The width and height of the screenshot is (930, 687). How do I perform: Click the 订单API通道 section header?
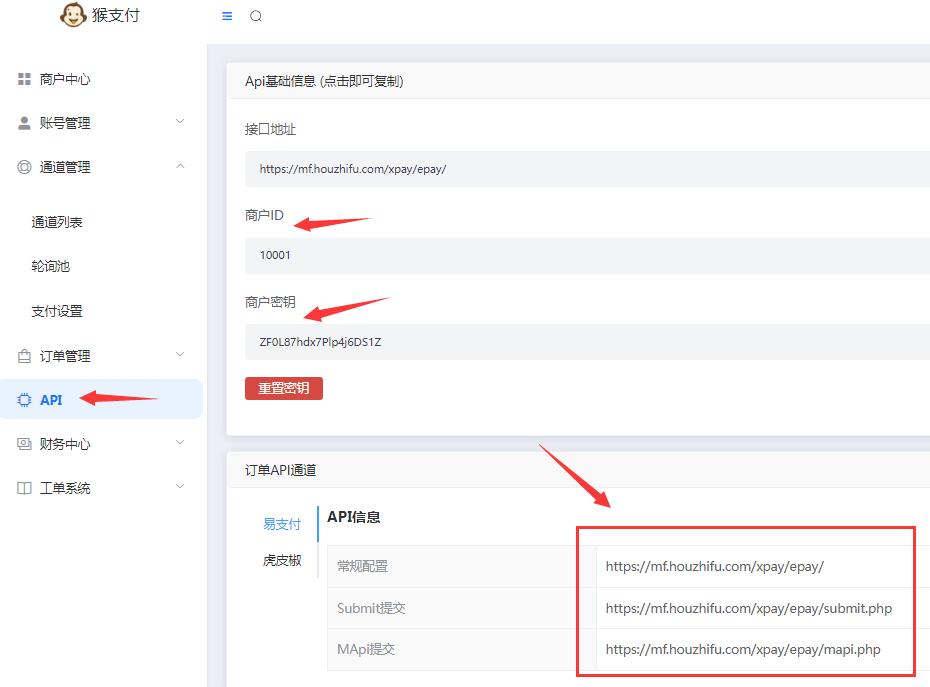tap(281, 470)
